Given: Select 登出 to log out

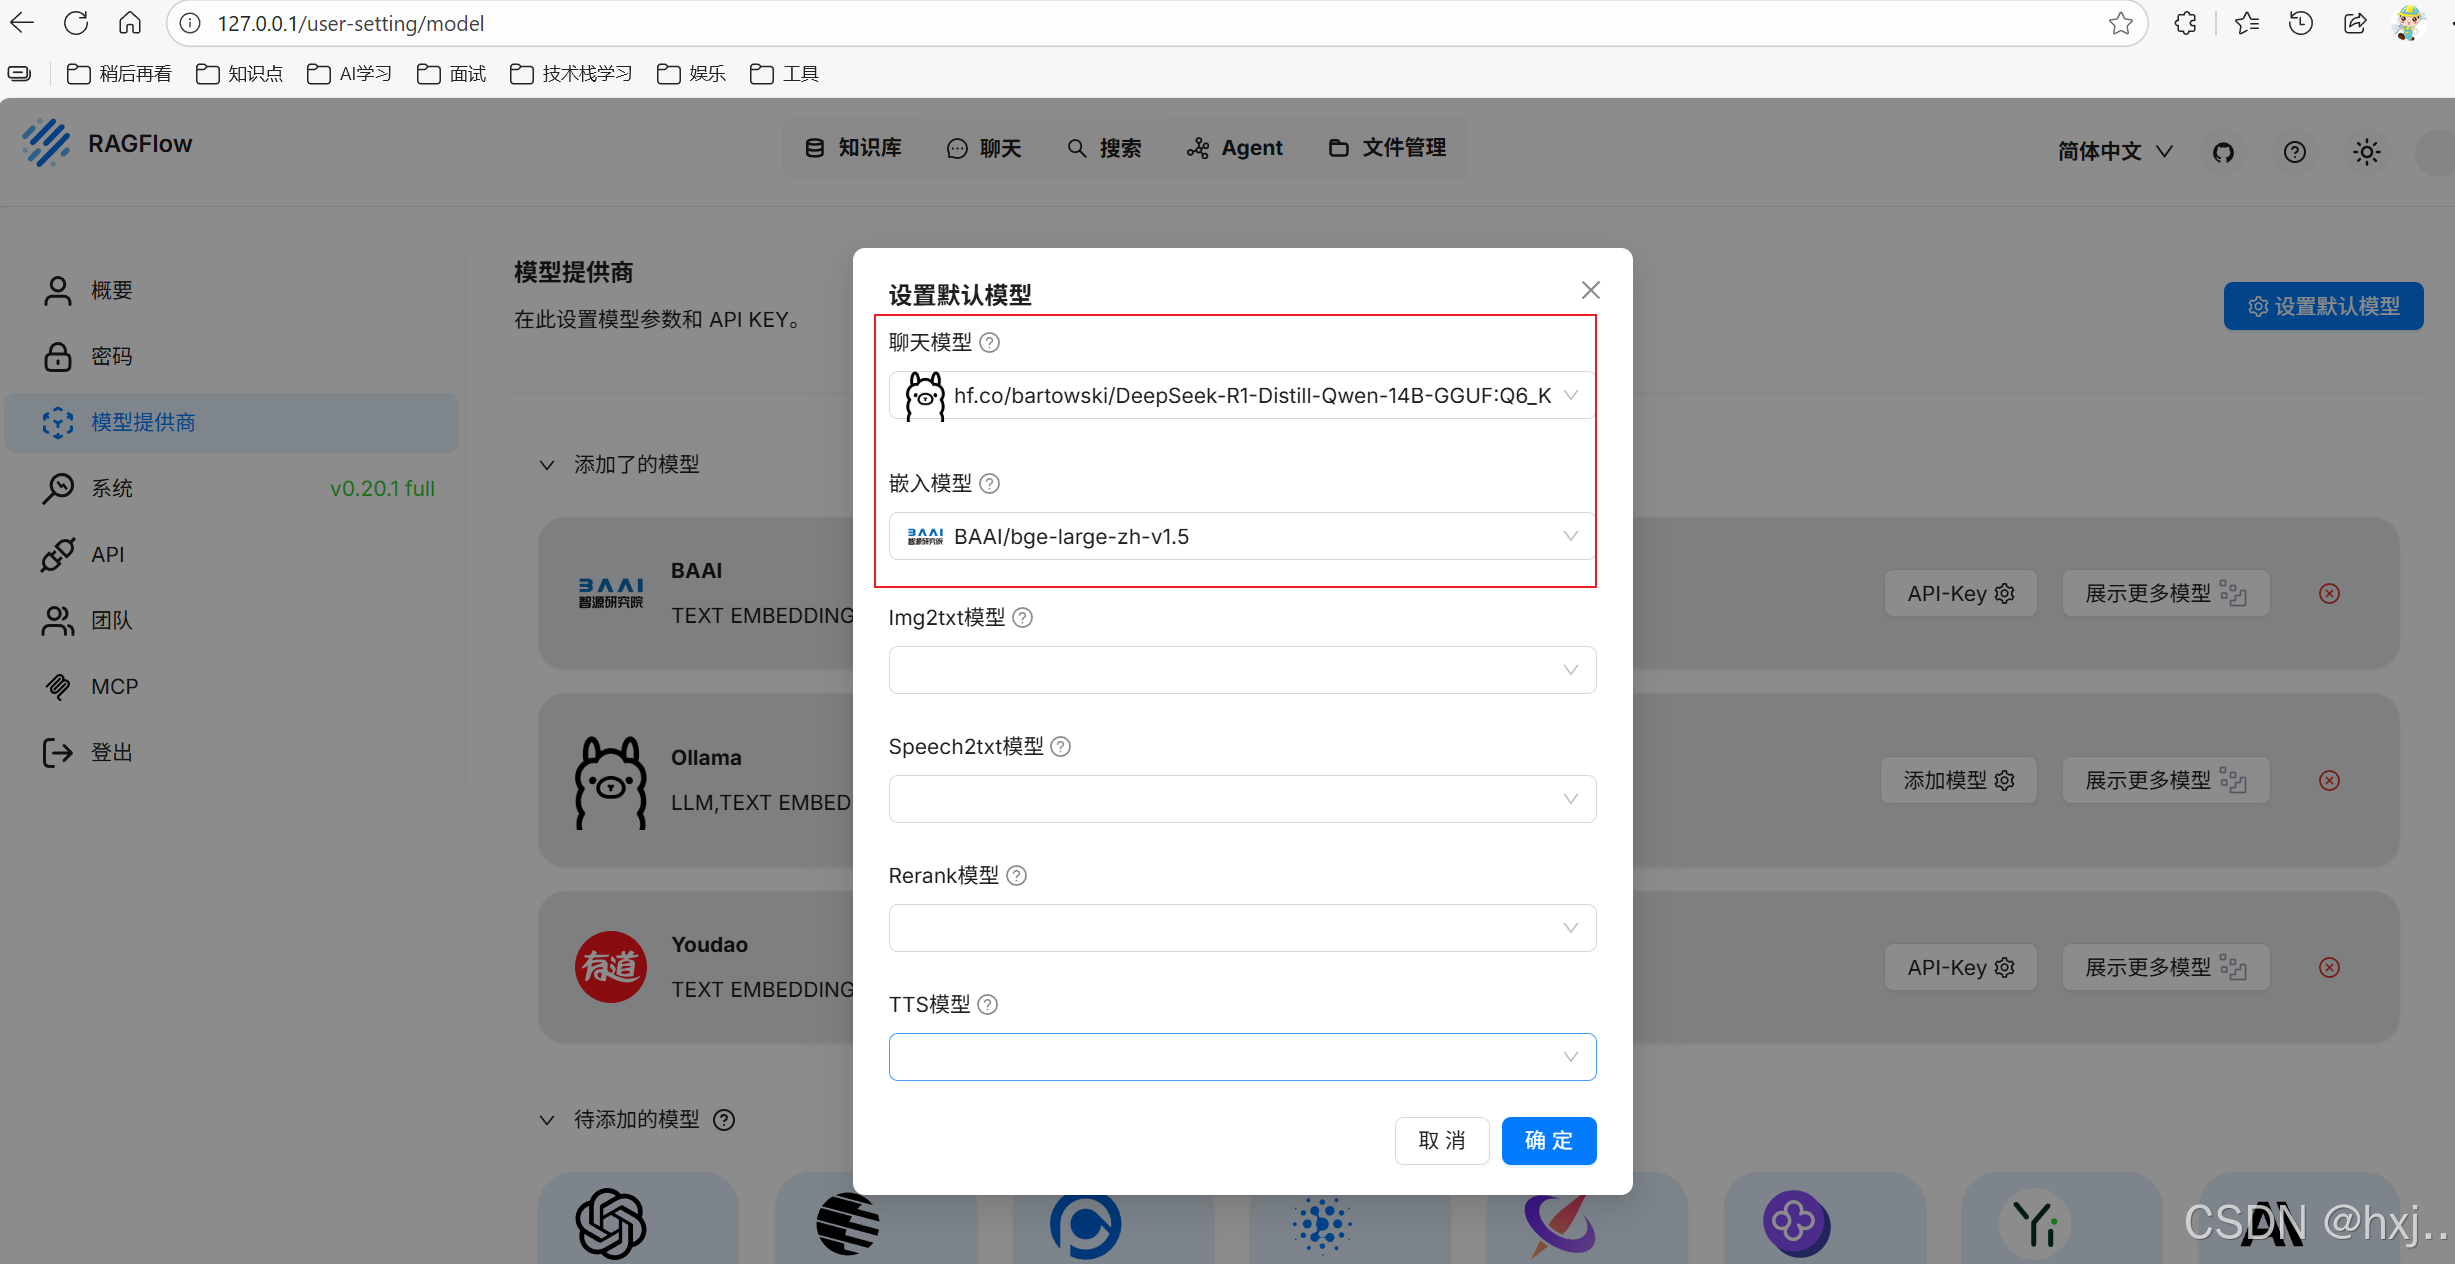Looking at the screenshot, I should (x=232, y=753).
